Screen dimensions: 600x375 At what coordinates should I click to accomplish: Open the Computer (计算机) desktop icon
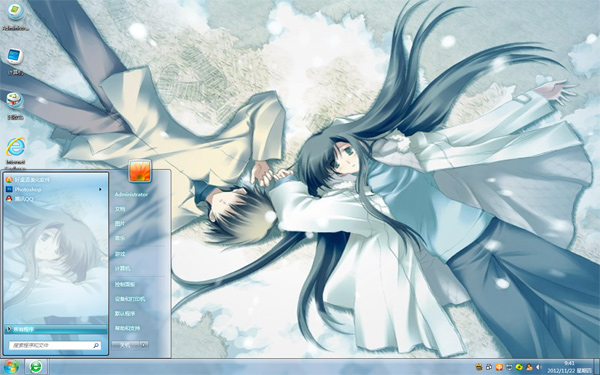pyautogui.click(x=15, y=61)
